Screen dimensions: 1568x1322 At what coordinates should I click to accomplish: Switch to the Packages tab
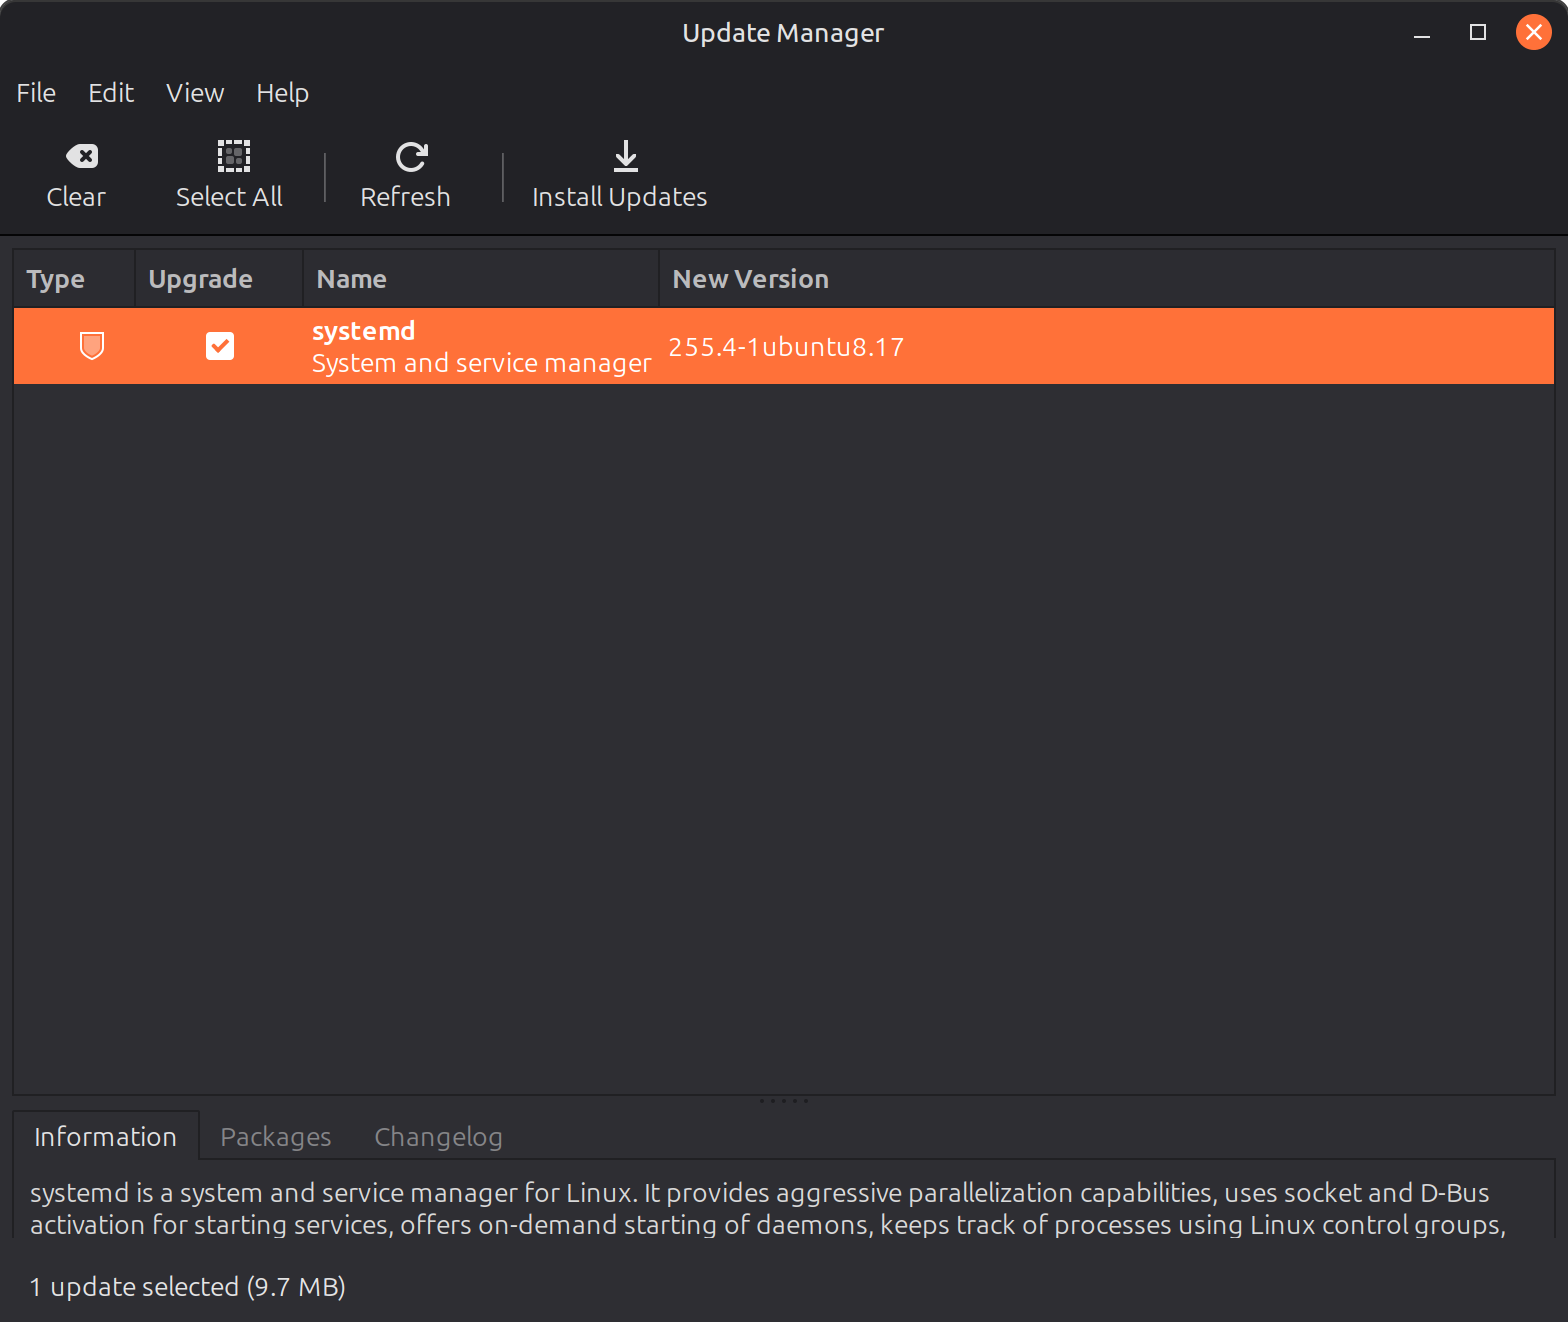coord(276,1137)
